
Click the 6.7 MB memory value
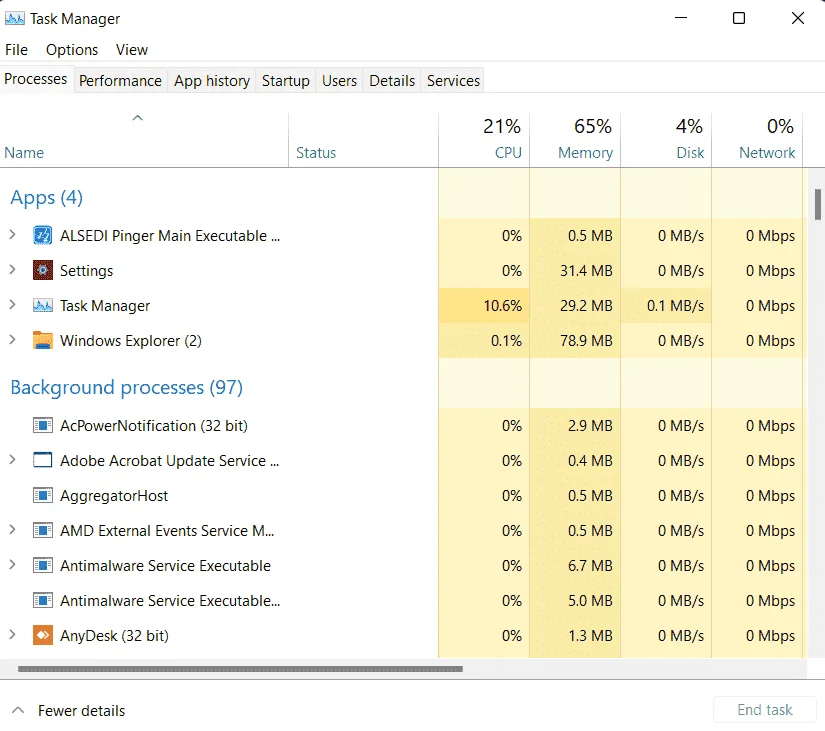pyautogui.click(x=590, y=565)
